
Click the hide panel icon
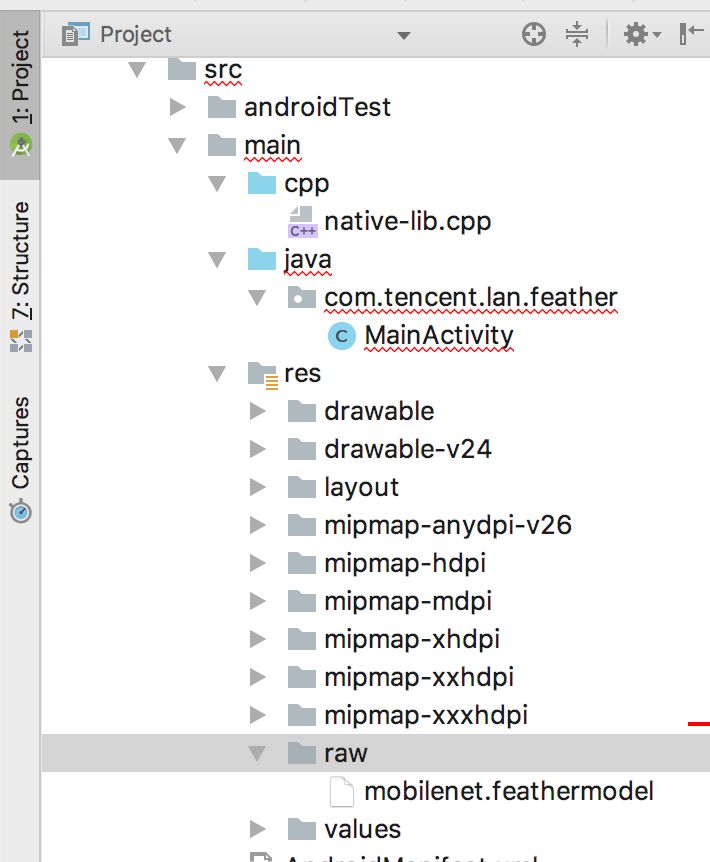[x=691, y=34]
